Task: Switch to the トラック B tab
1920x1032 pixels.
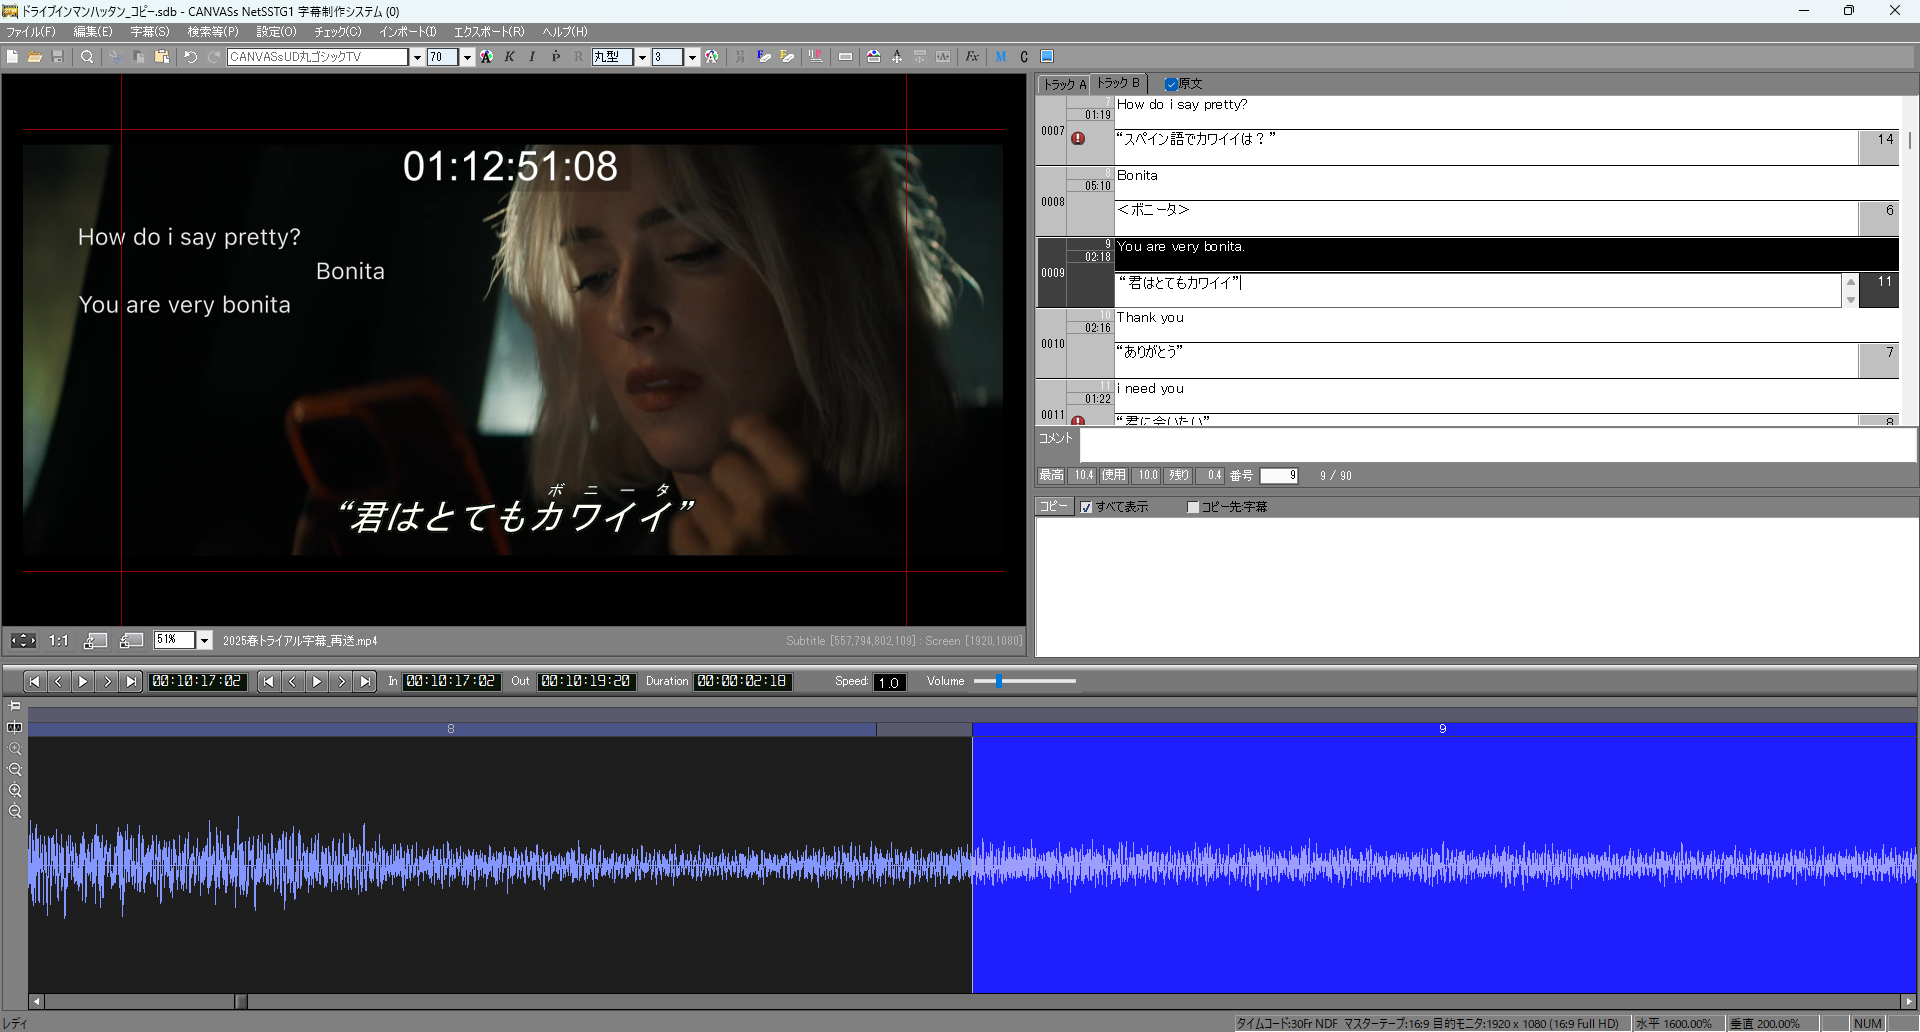Action: pyautogui.click(x=1118, y=83)
